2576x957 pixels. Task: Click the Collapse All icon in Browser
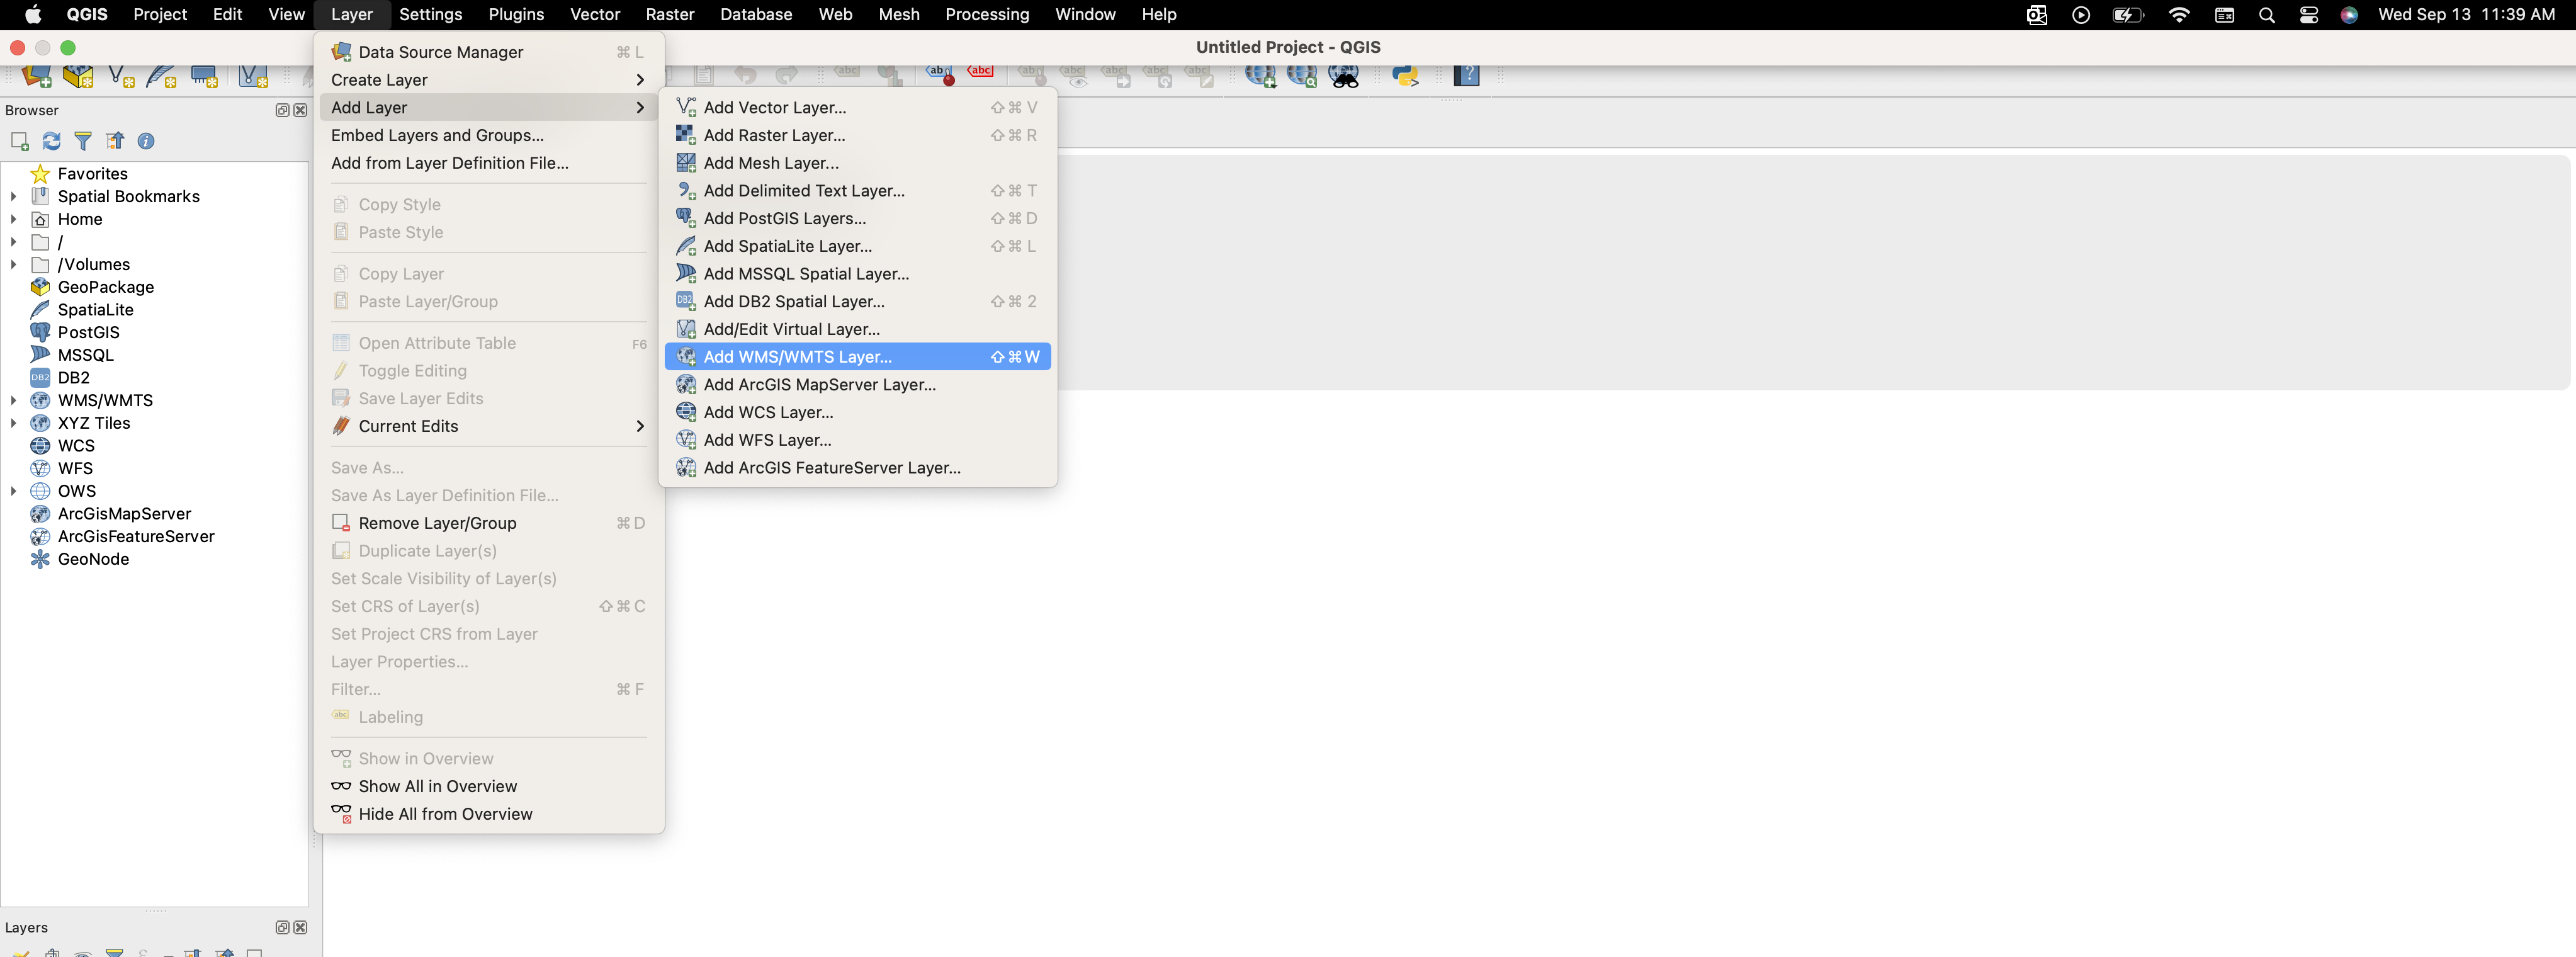[x=115, y=141]
